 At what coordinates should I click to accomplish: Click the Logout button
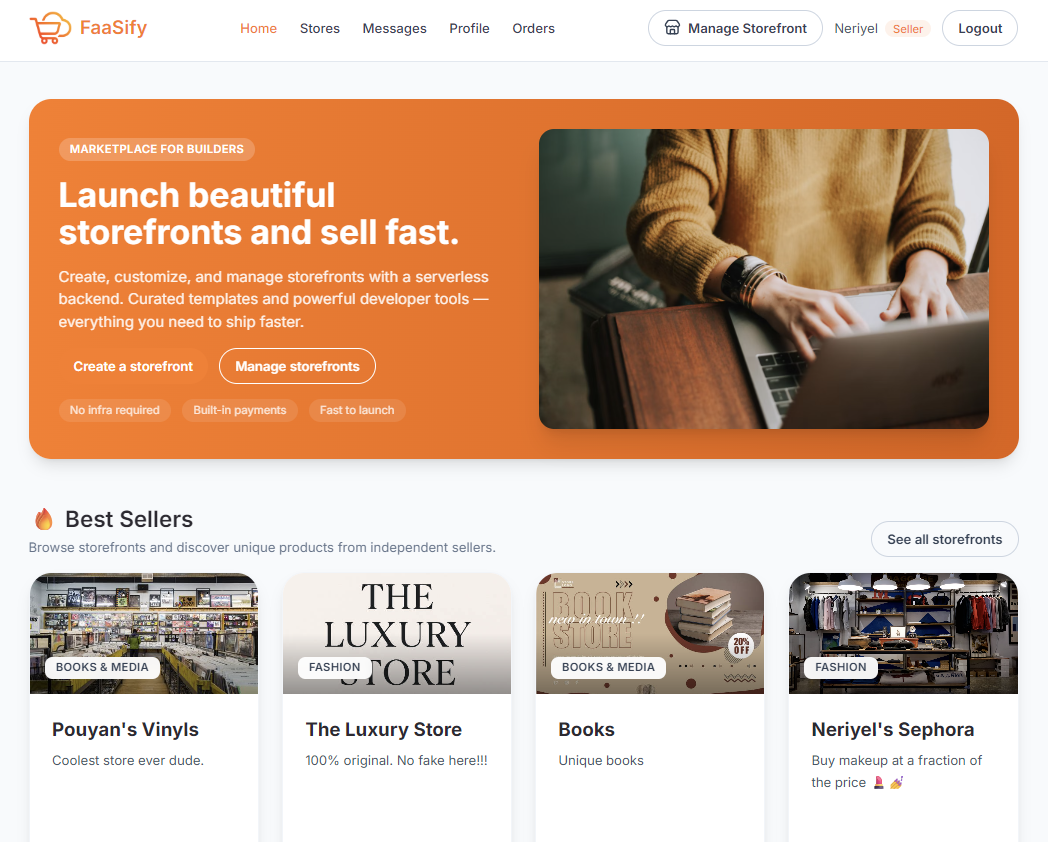click(x=980, y=28)
